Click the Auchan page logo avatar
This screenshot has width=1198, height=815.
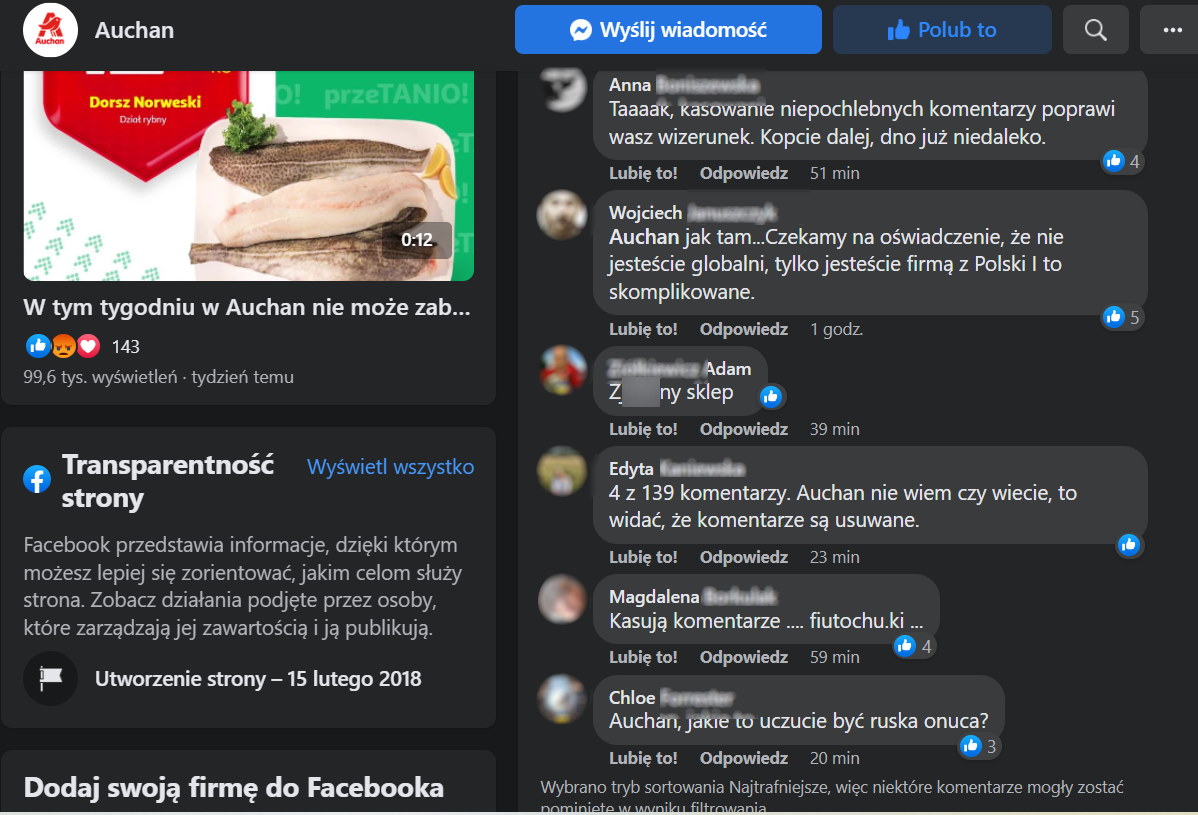(x=50, y=30)
